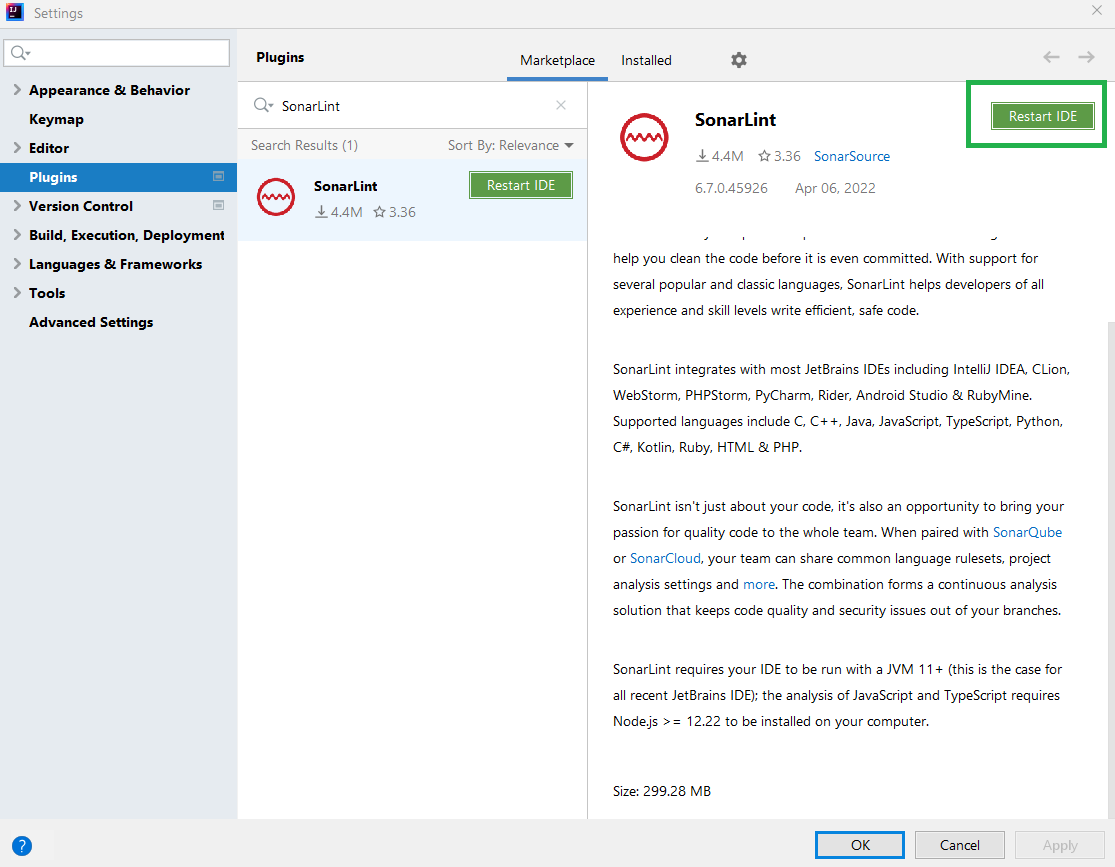
Task: Expand the Editor settings section
Action: point(17,148)
